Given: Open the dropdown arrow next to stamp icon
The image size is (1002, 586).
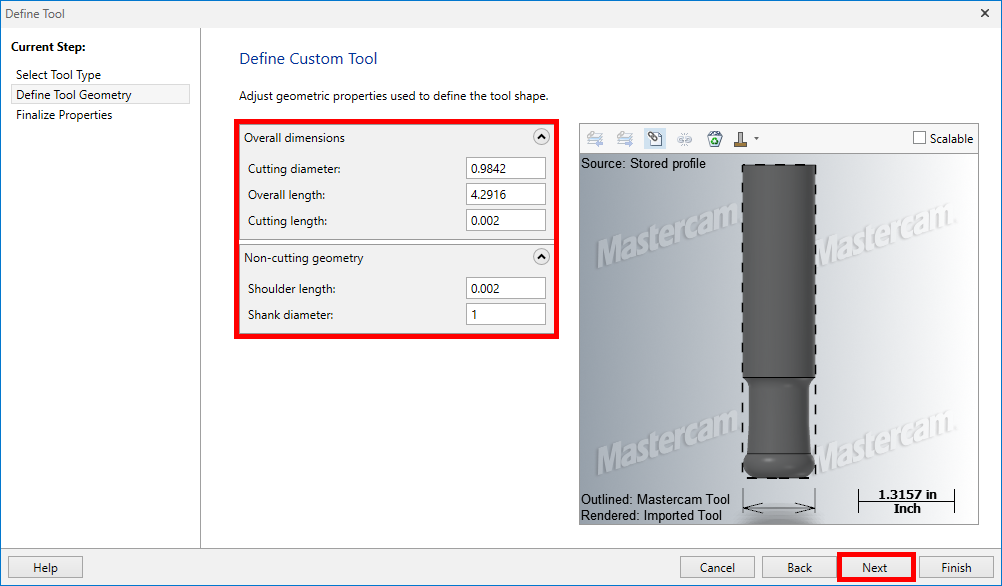Looking at the screenshot, I should [x=757, y=139].
